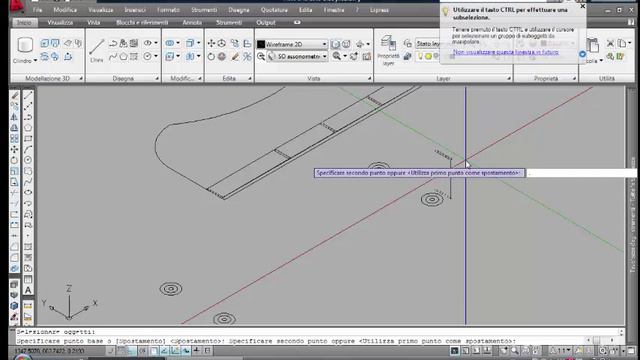Expand the tip popup with blue chevron
Image resolution: width=640 pixels, height=360 pixels.
(582, 54)
